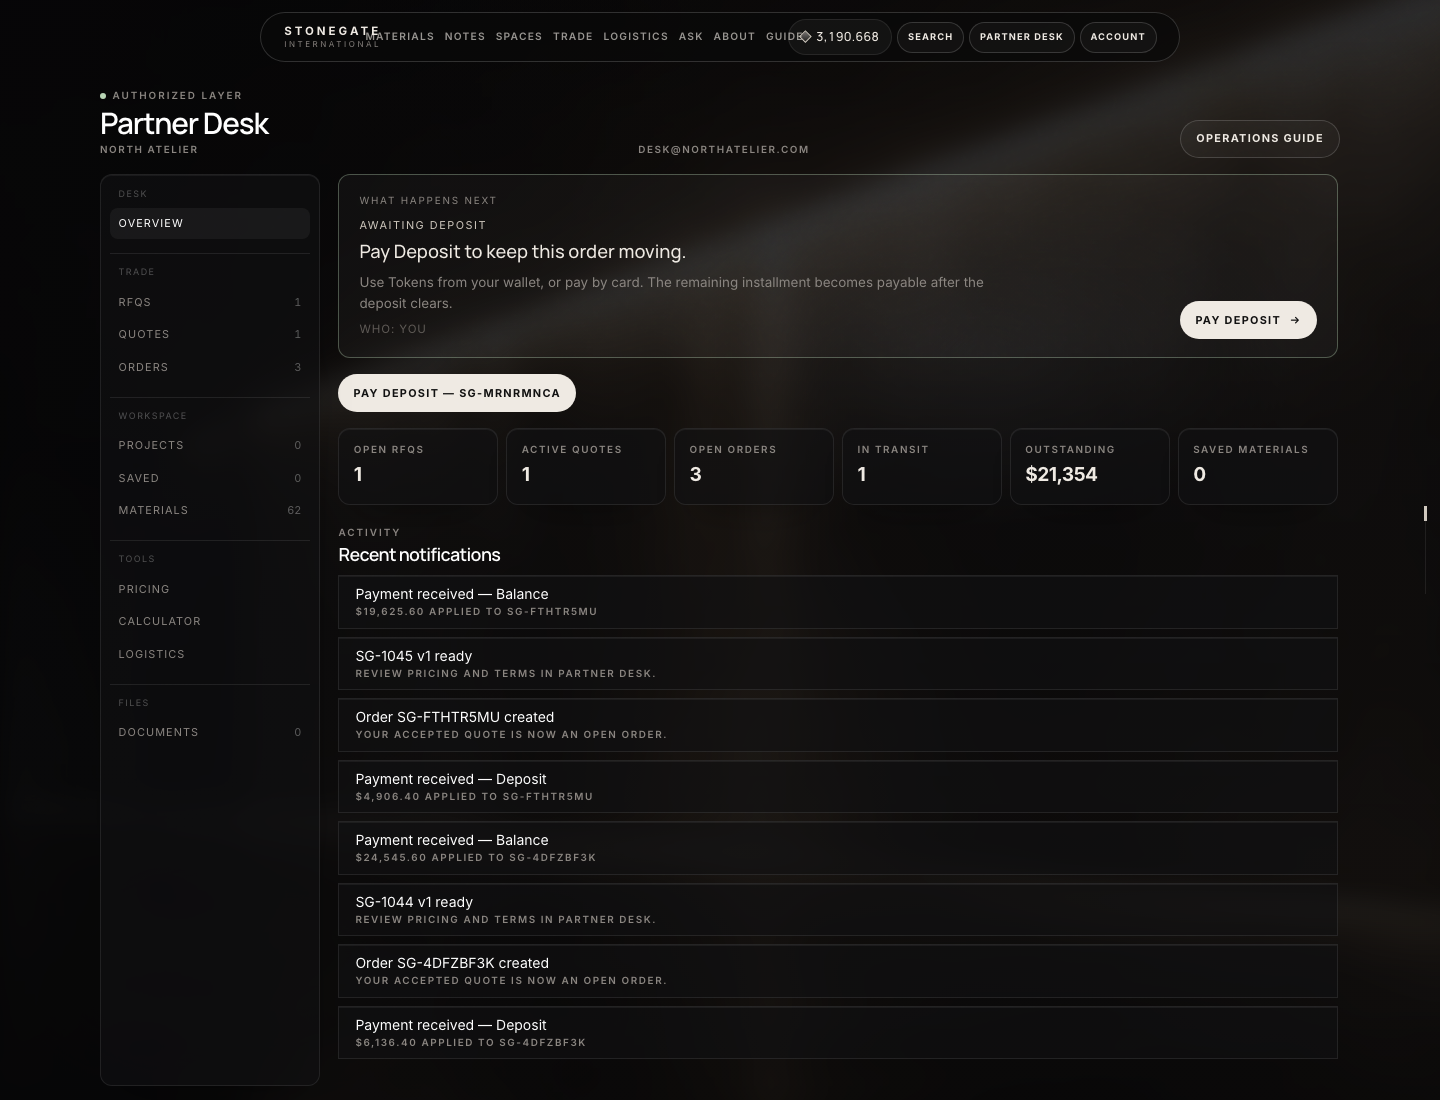Click the Active Quotes stat card
The height and width of the screenshot is (1100, 1440).
[x=586, y=466]
